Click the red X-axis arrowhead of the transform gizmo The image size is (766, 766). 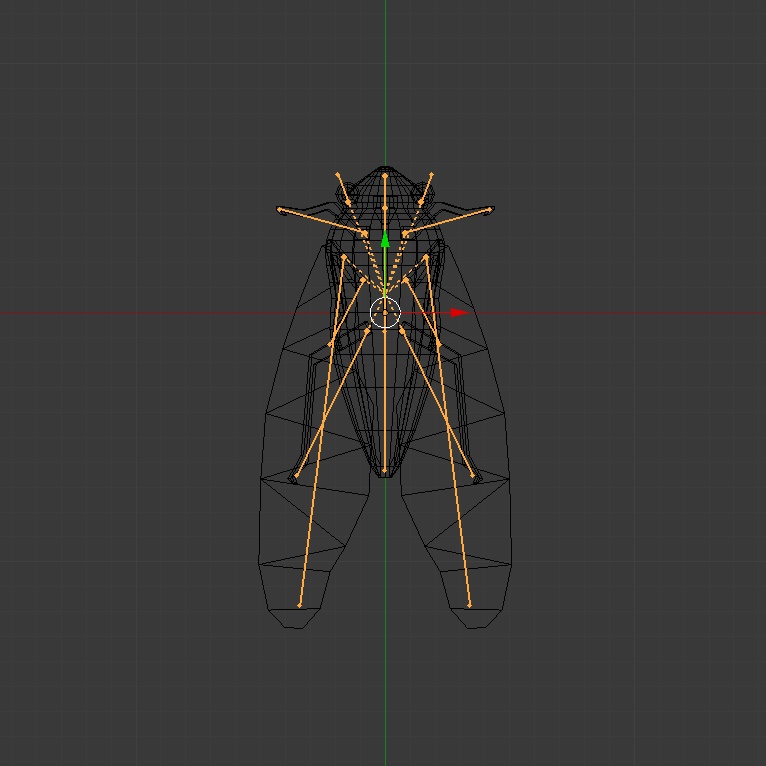coord(459,313)
